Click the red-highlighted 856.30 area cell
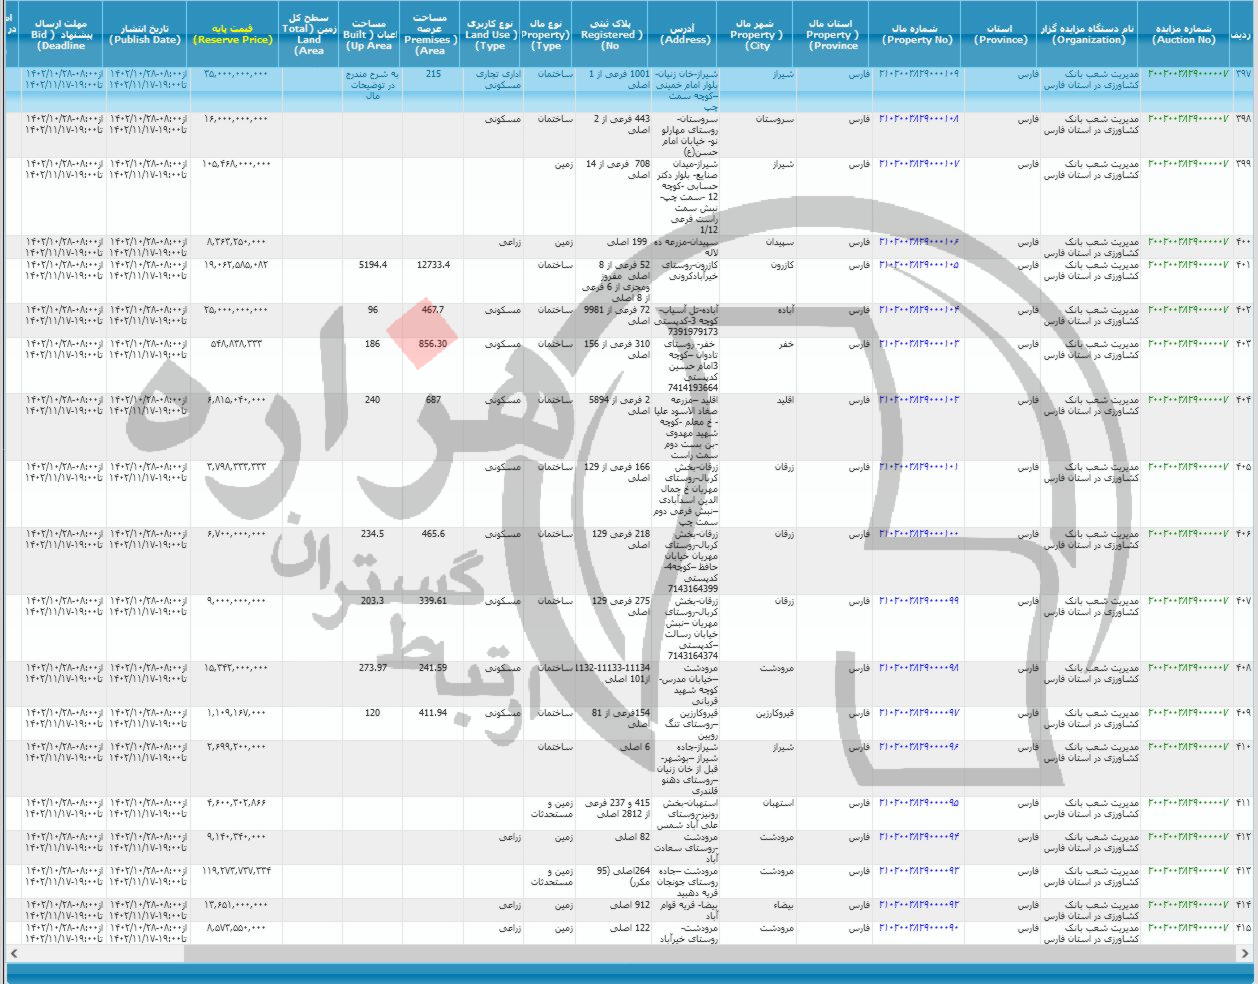Image resolution: width=1258 pixels, height=984 pixels. tap(432, 341)
